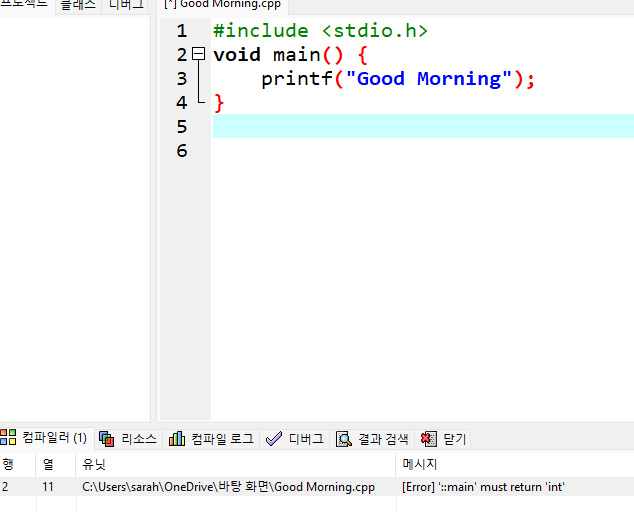Open the 디버그 tab in the sidebar
634x512 pixels.
pyautogui.click(x=126, y=5)
